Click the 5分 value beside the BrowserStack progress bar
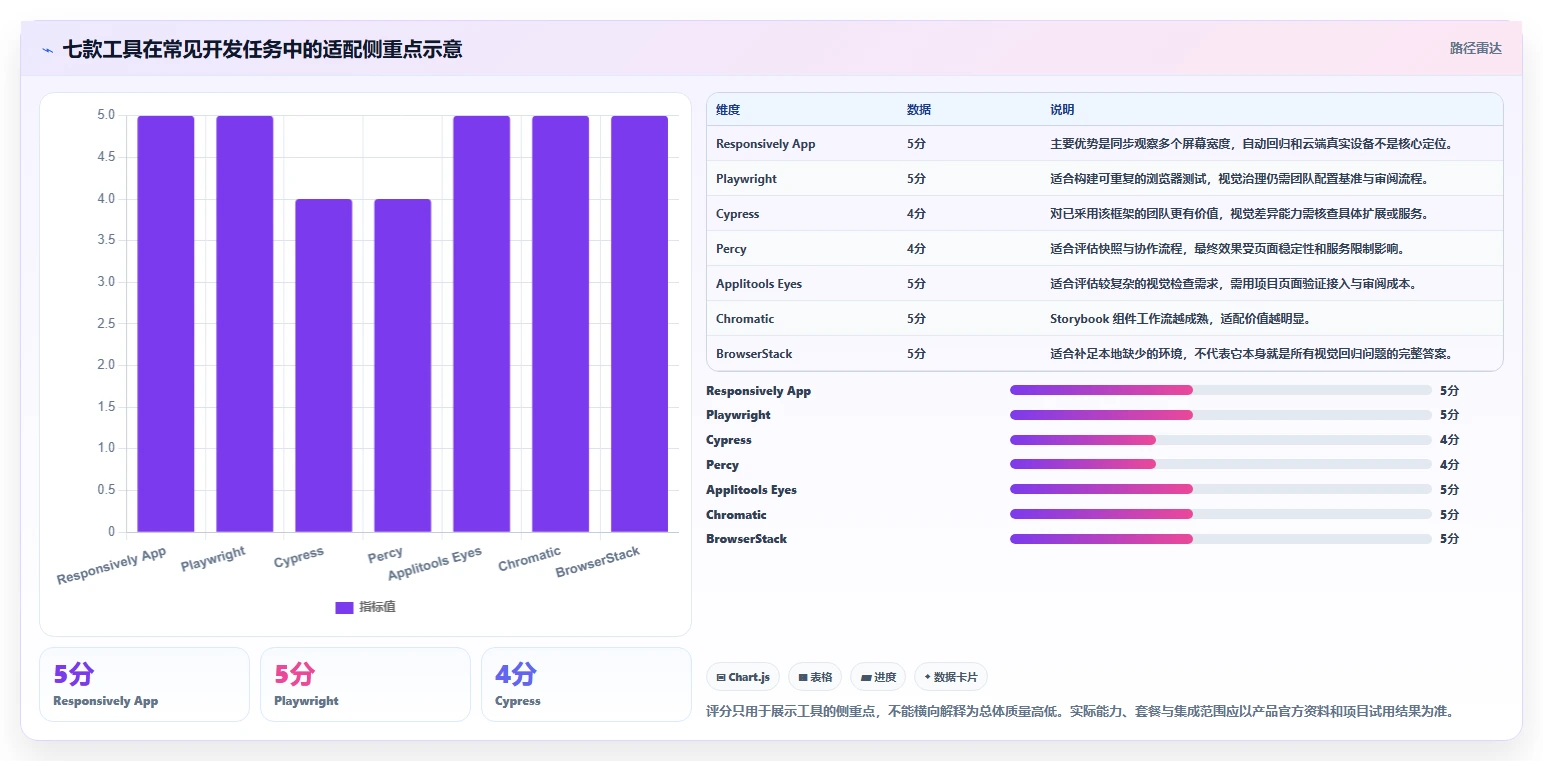The height and width of the screenshot is (761, 1543). tap(1449, 539)
